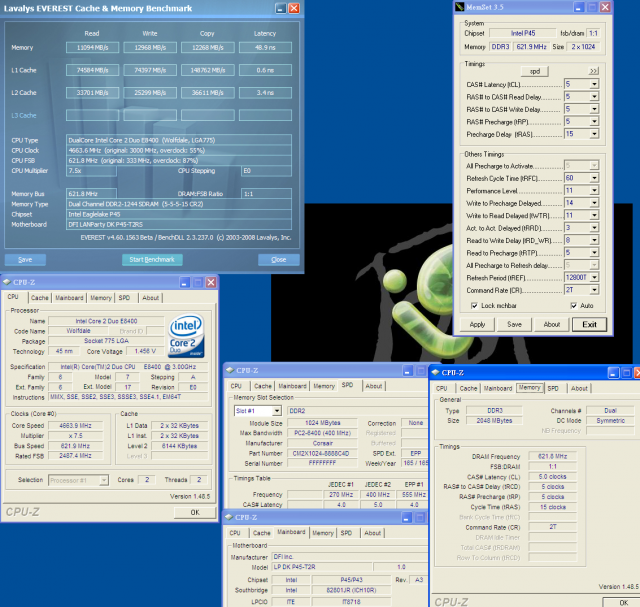Screen dimensions: 640x607
Task: Click the CPU-Z icon in the left CPU window title bar
Action: [7, 282]
